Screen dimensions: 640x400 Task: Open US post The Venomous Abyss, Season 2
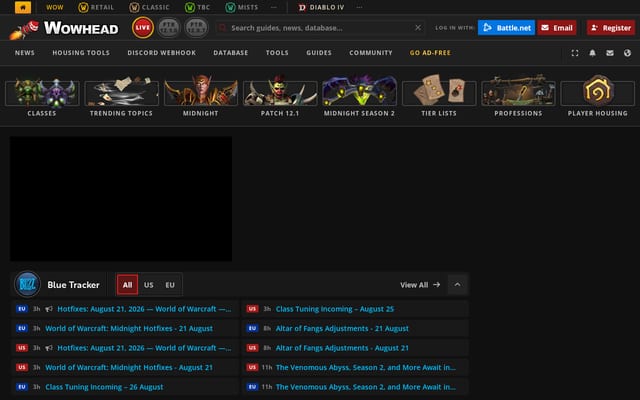pos(366,367)
